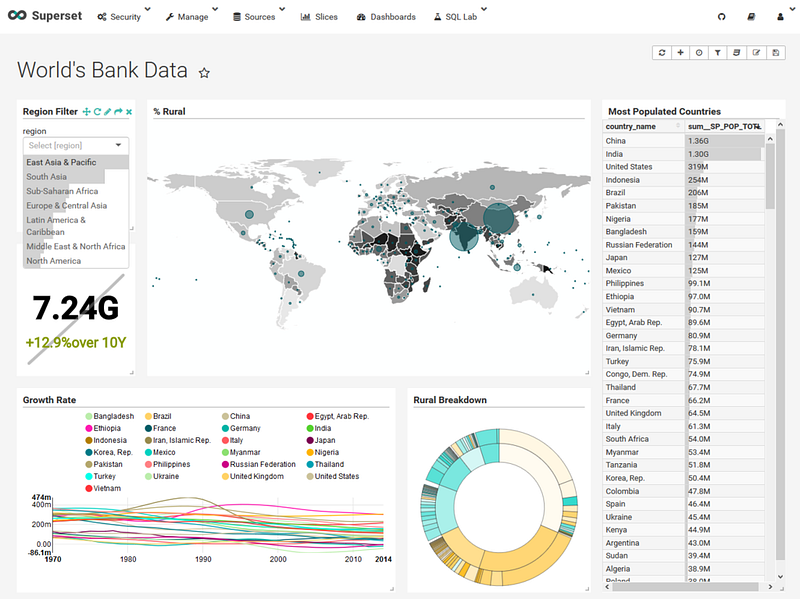Open the documentation book icon
Screen dimensions: 800x599
click(751, 17)
